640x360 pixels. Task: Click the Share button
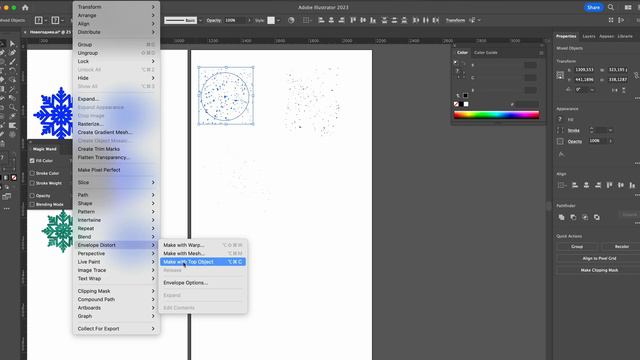tap(593, 7)
